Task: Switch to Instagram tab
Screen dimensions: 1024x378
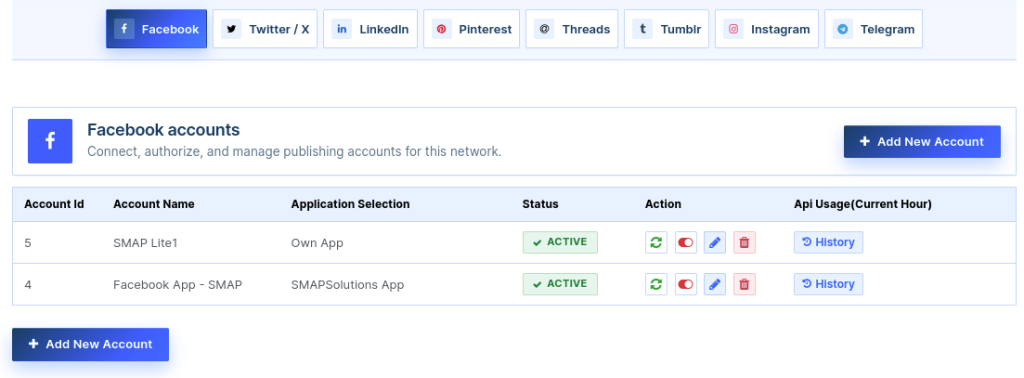Action: [767, 29]
